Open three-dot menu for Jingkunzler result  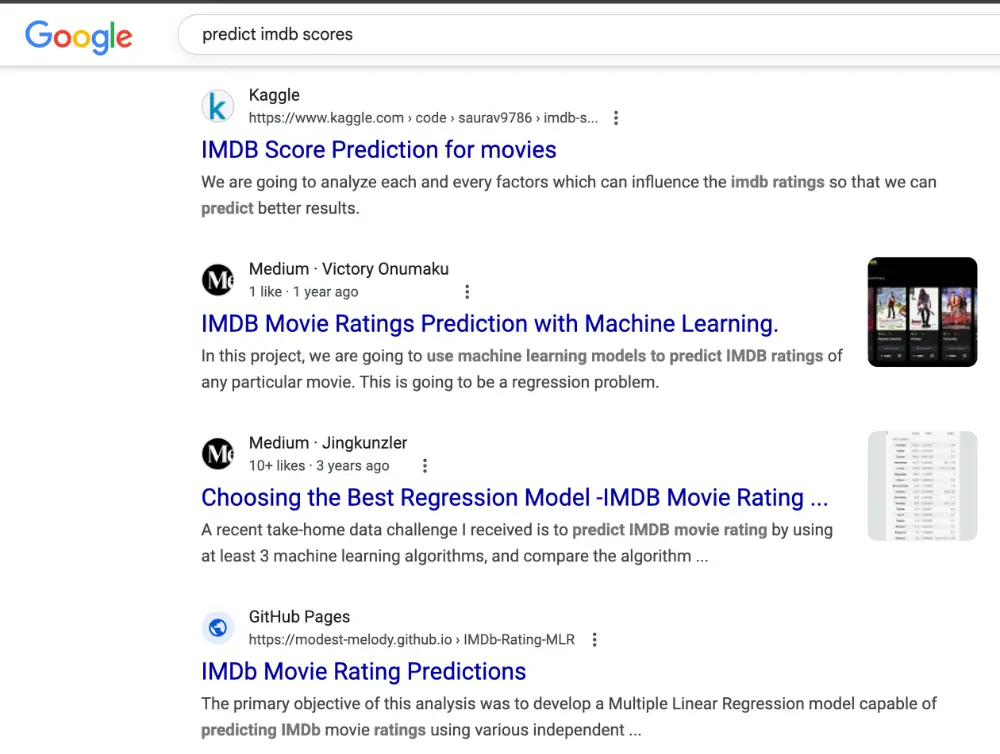(x=425, y=466)
